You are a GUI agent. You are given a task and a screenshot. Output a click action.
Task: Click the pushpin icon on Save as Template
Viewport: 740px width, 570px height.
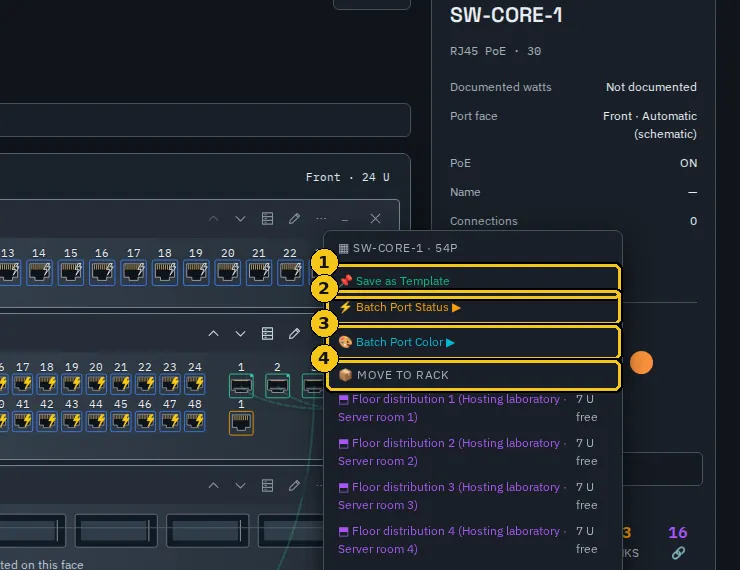pos(345,280)
